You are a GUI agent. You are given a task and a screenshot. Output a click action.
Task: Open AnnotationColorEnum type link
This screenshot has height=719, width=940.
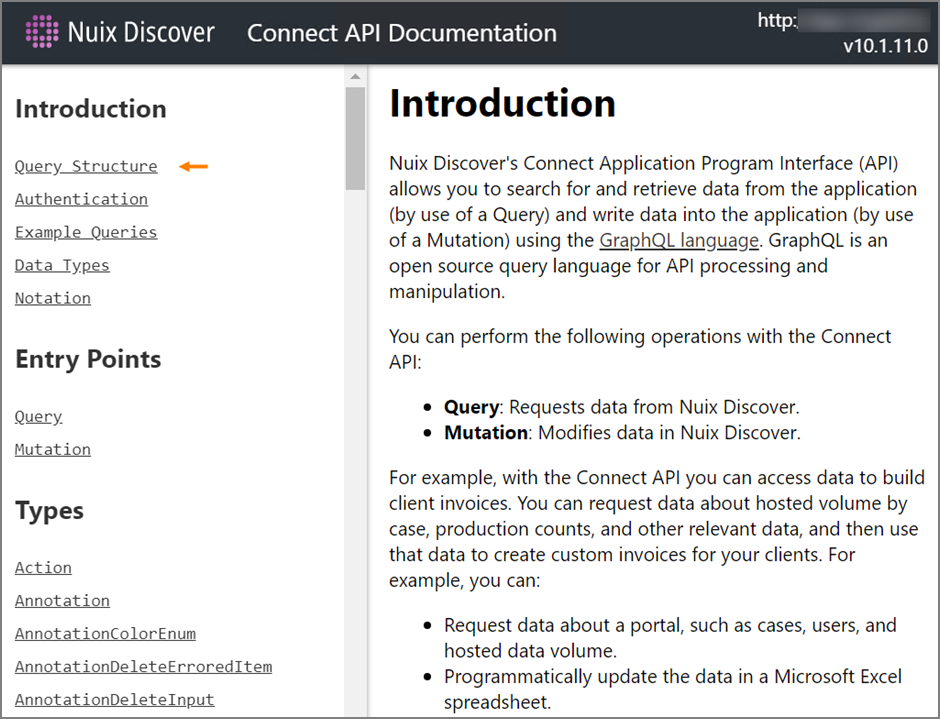tap(105, 633)
